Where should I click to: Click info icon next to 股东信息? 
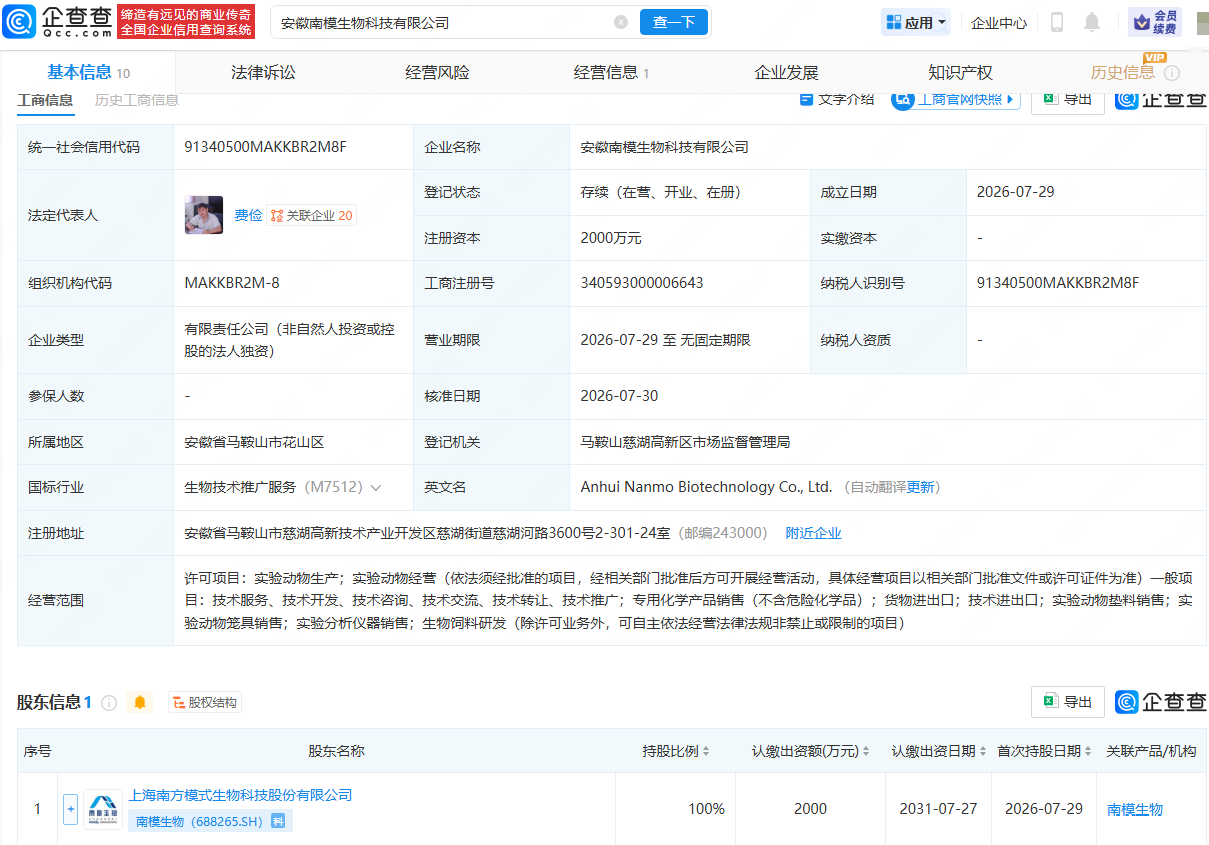click(x=109, y=703)
